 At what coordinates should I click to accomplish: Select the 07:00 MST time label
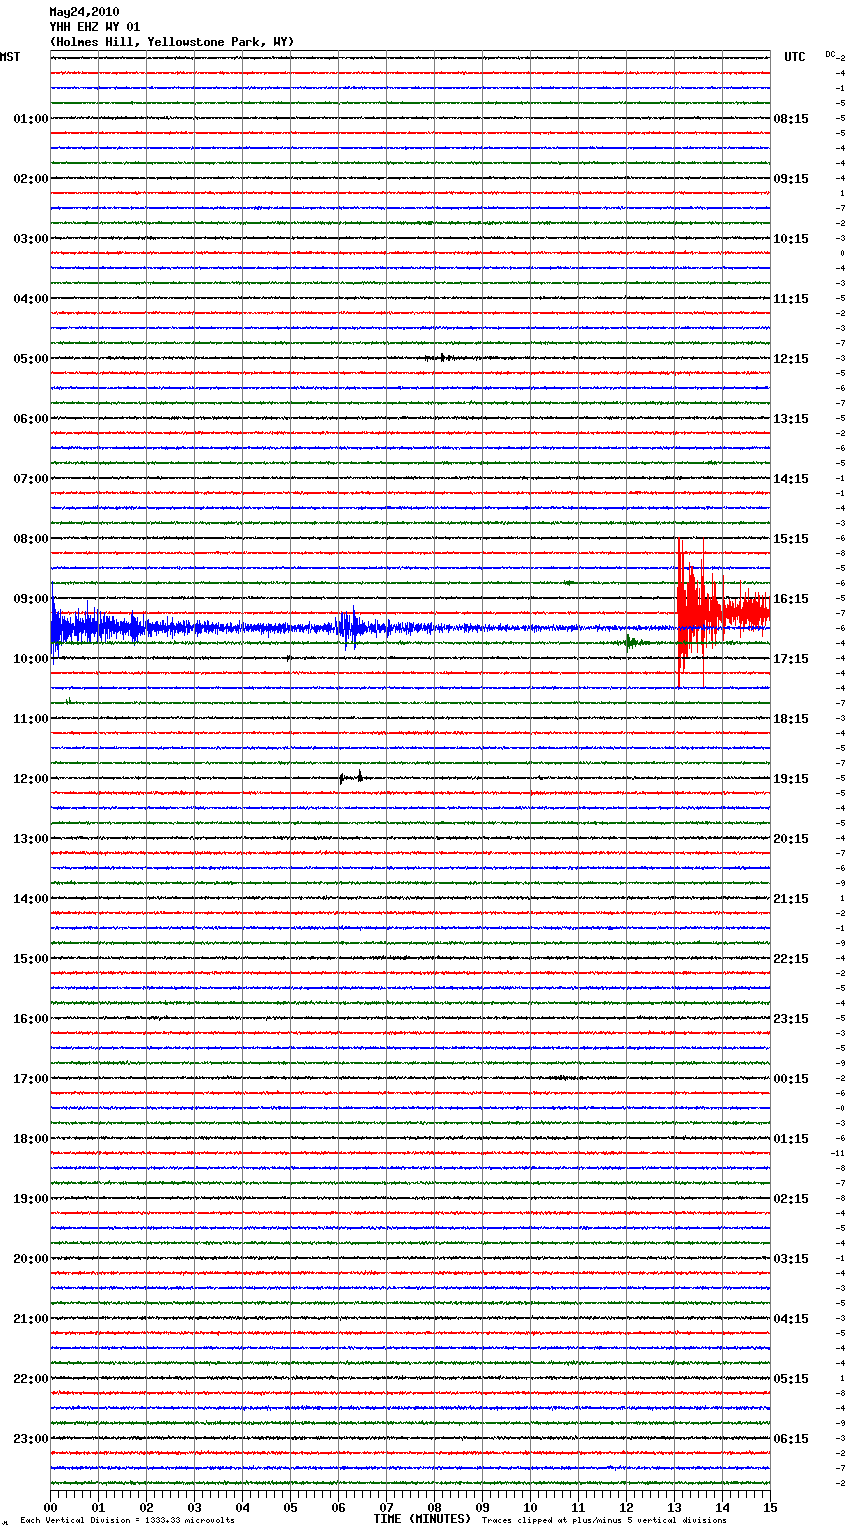(30, 479)
